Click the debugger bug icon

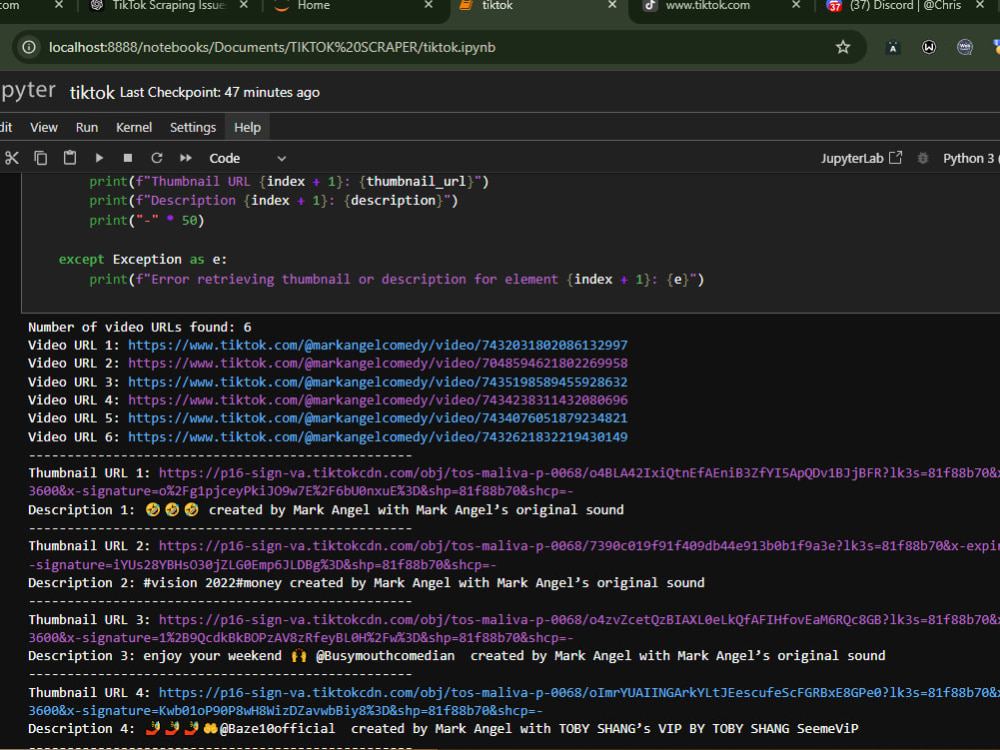tap(922, 158)
